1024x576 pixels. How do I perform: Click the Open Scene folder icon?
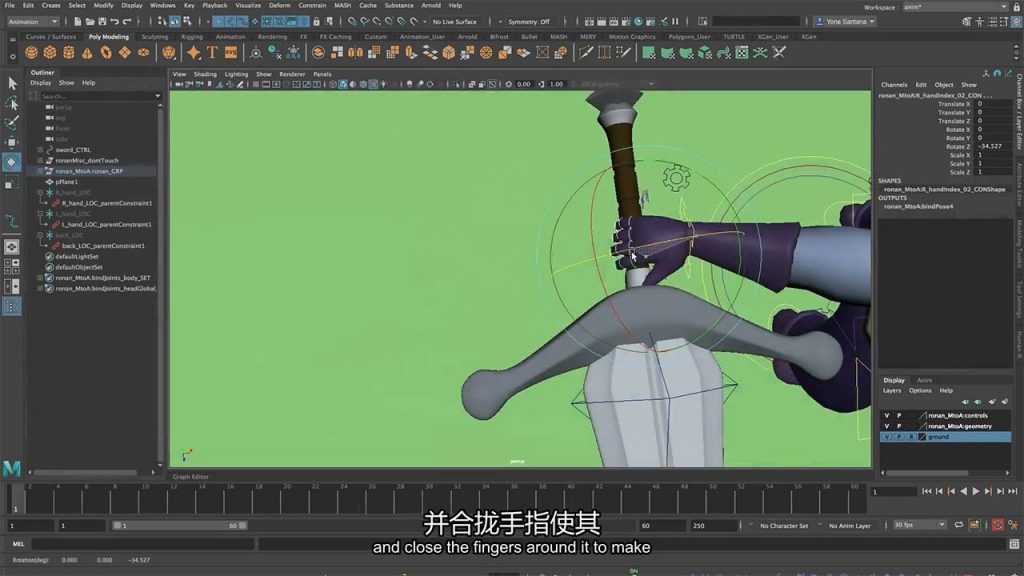coord(89,22)
